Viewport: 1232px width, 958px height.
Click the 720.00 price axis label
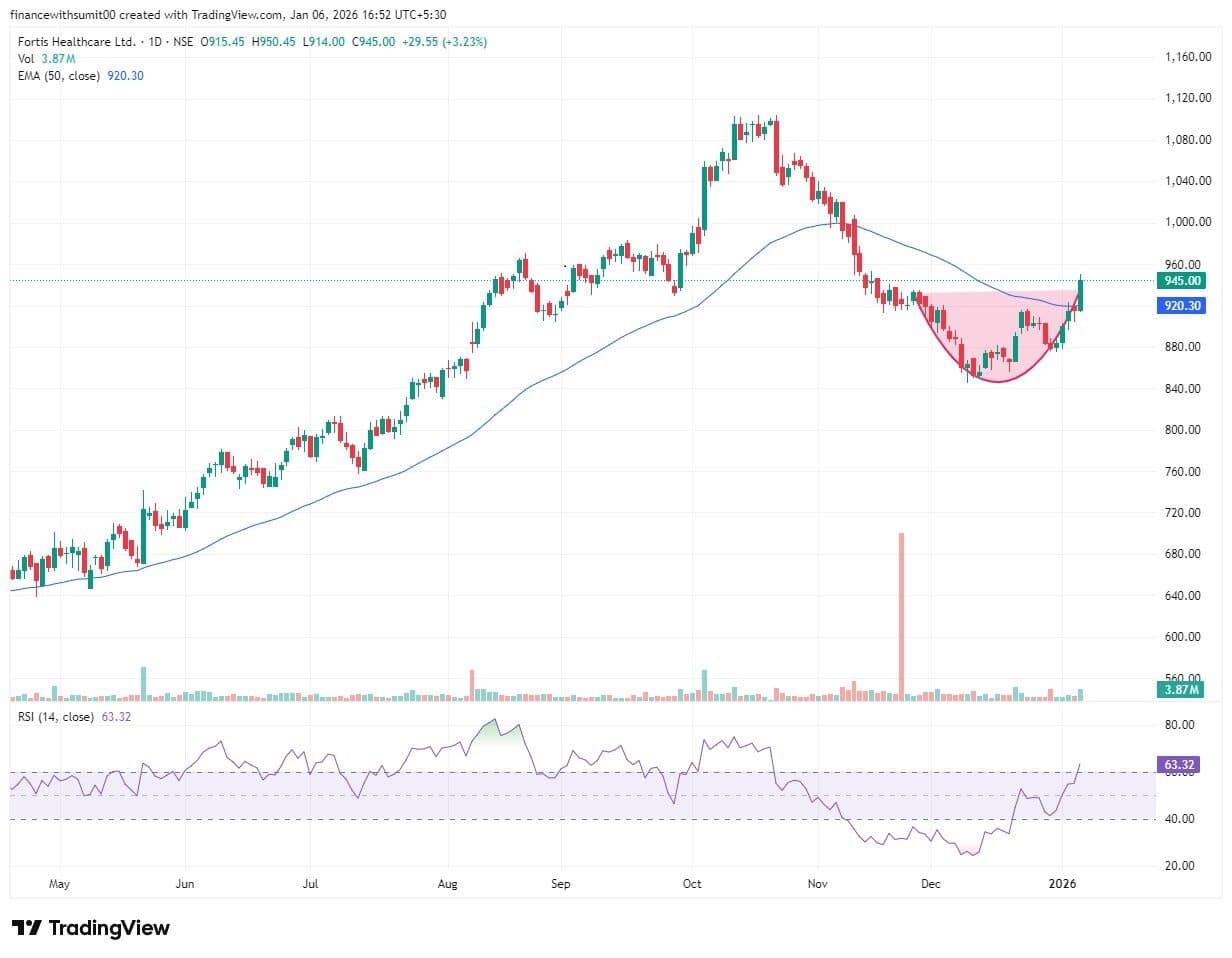pyautogui.click(x=1185, y=513)
